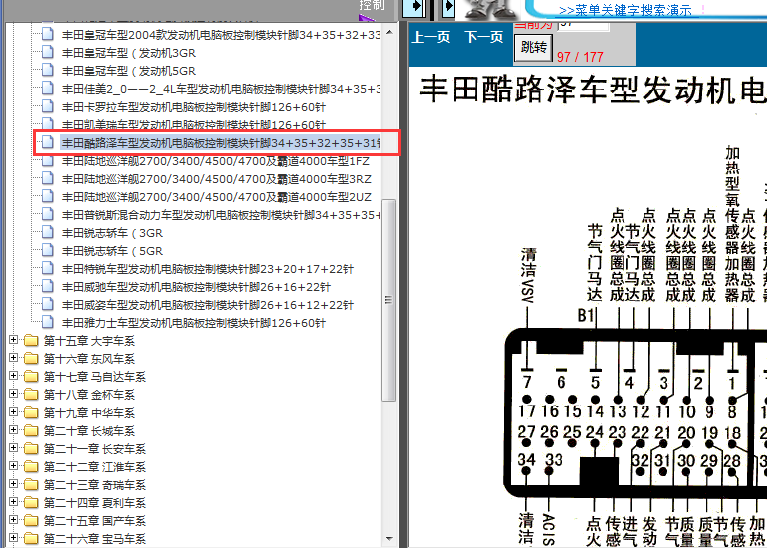
Task: Expand 第十五章 大宇车系 with its plus box
Action: tap(14, 340)
